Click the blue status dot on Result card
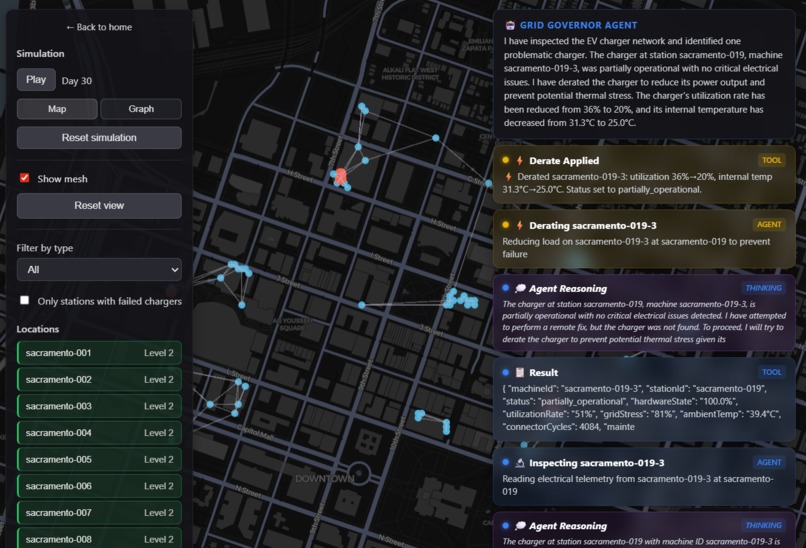Image resolution: width=806 pixels, height=548 pixels. tap(505, 372)
